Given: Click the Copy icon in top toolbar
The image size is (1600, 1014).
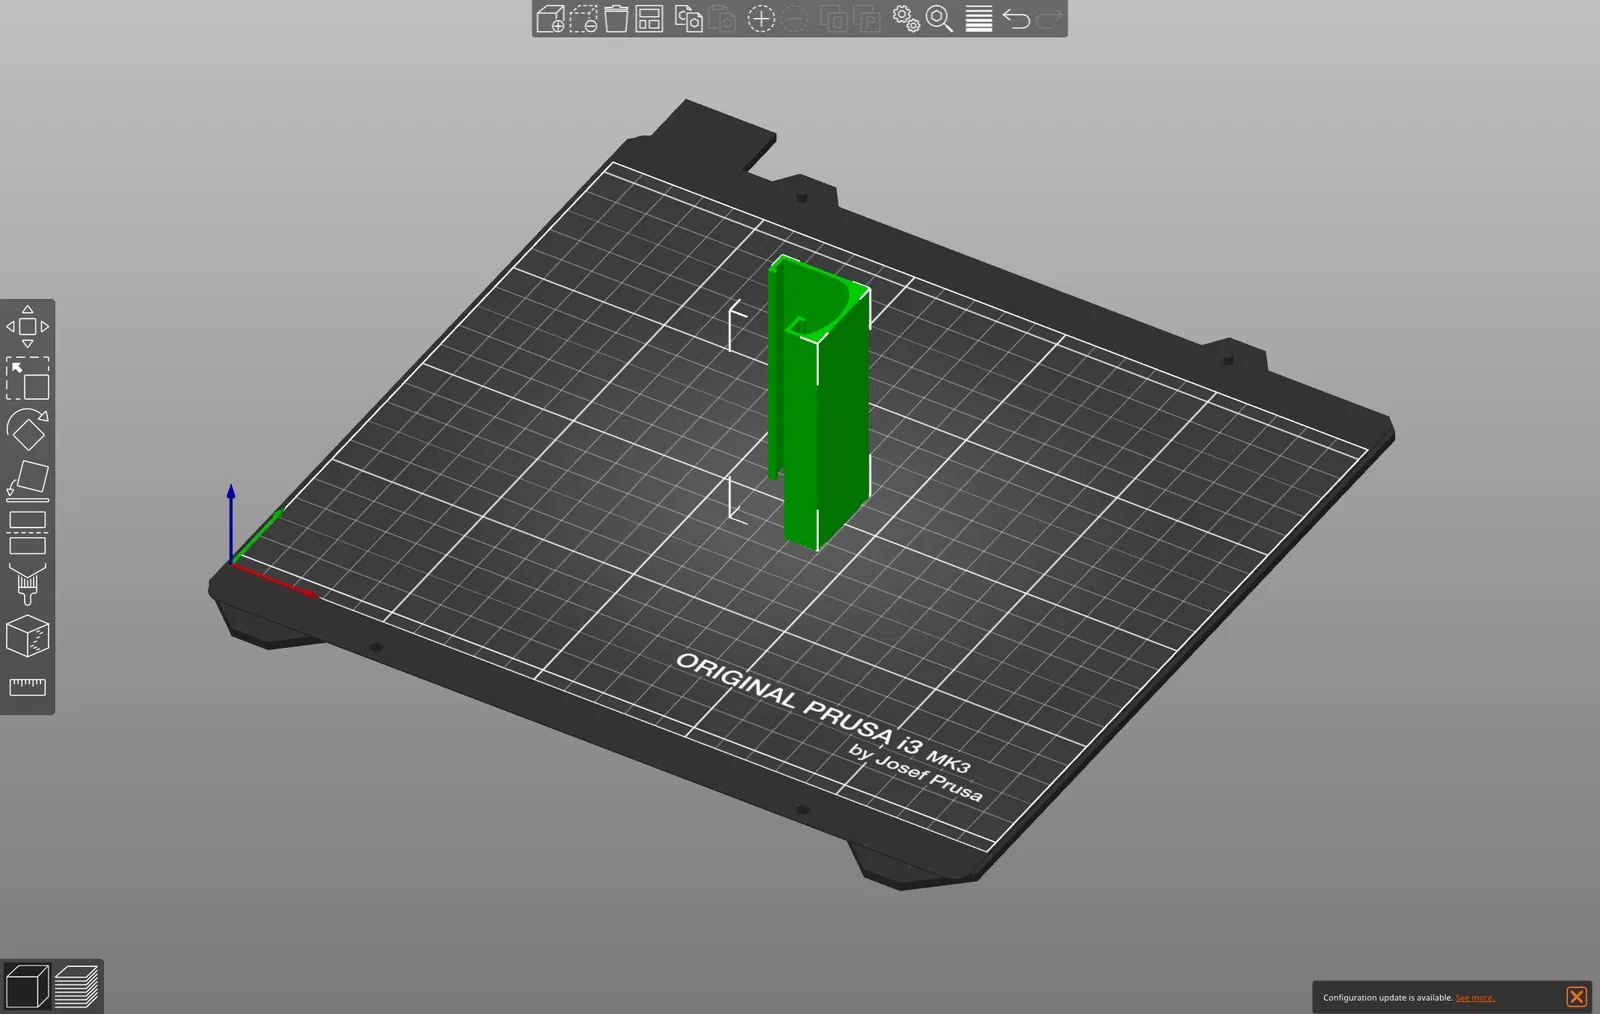Looking at the screenshot, I should 689,19.
